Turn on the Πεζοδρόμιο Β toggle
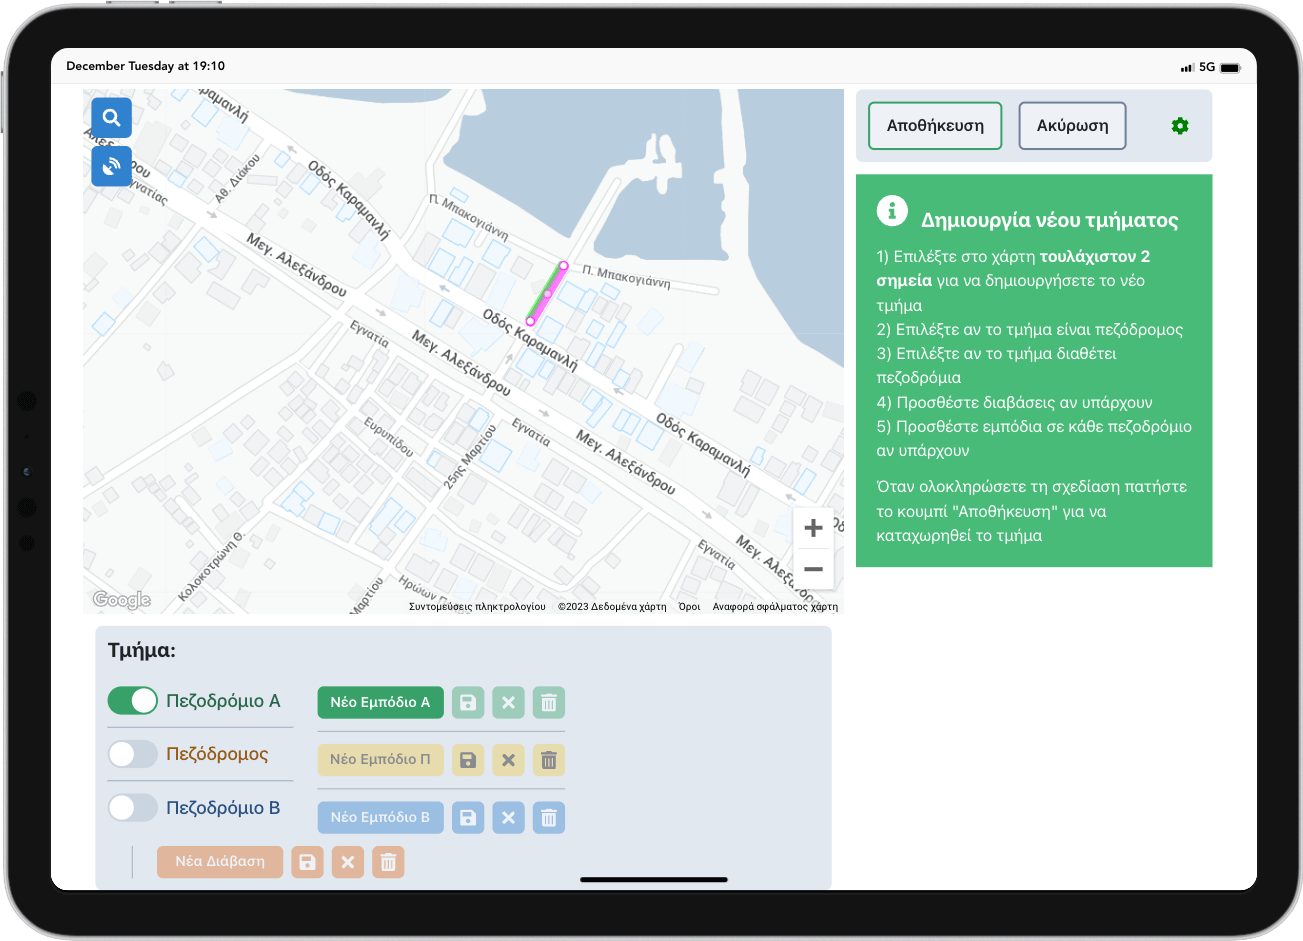This screenshot has height=941, width=1303. (x=133, y=808)
